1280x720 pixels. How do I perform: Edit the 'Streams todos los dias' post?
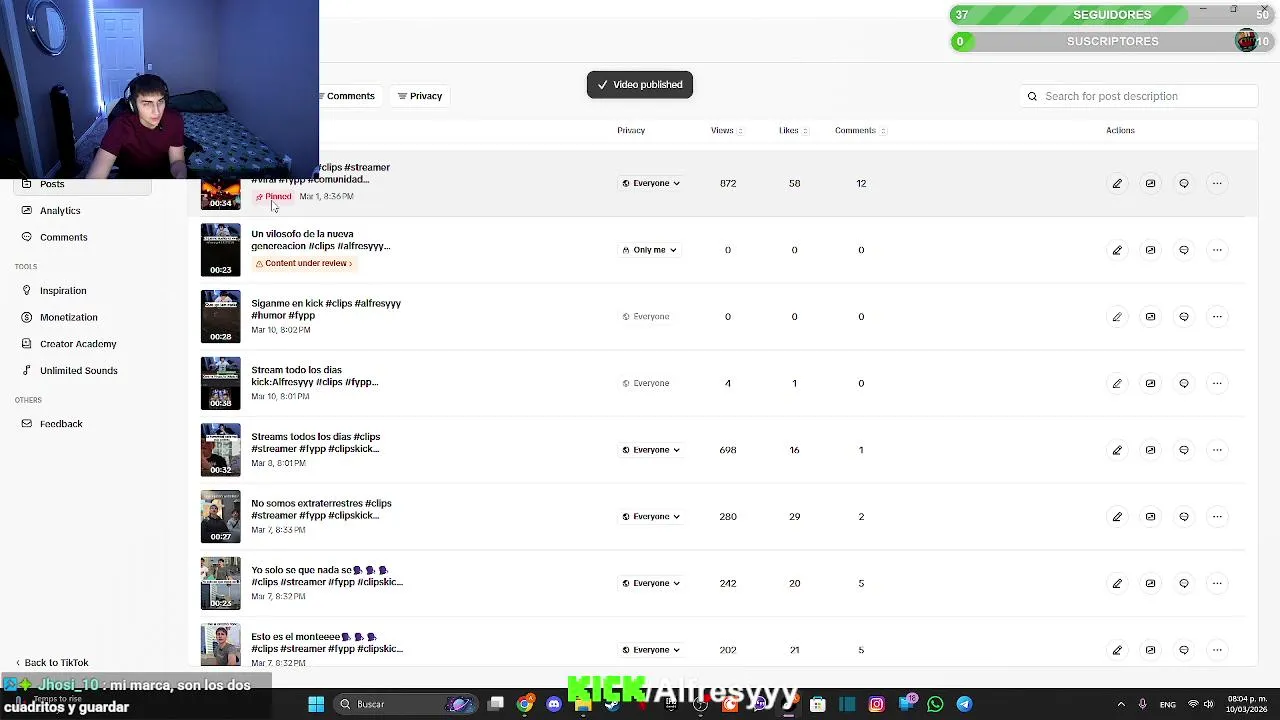point(1117,450)
